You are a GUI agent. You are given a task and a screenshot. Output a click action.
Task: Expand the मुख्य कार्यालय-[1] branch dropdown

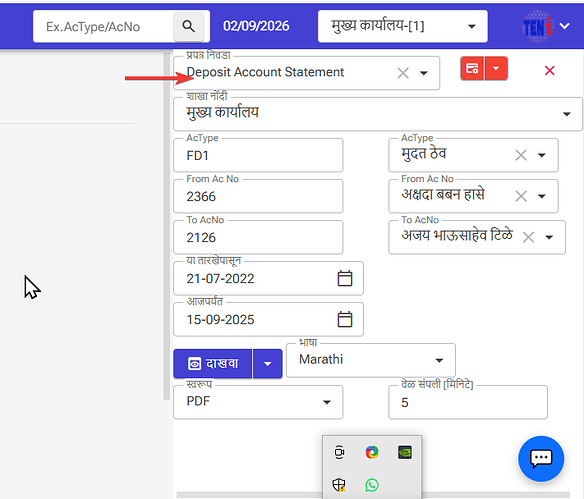[x=472, y=26]
